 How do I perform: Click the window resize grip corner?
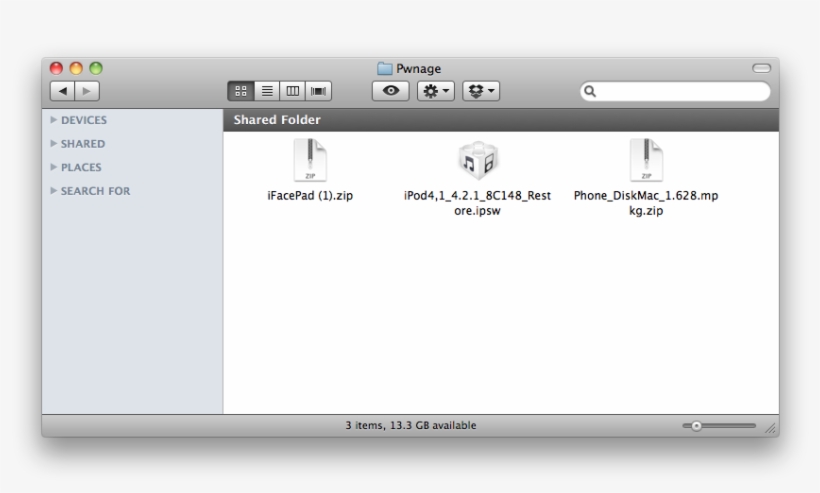point(771,428)
